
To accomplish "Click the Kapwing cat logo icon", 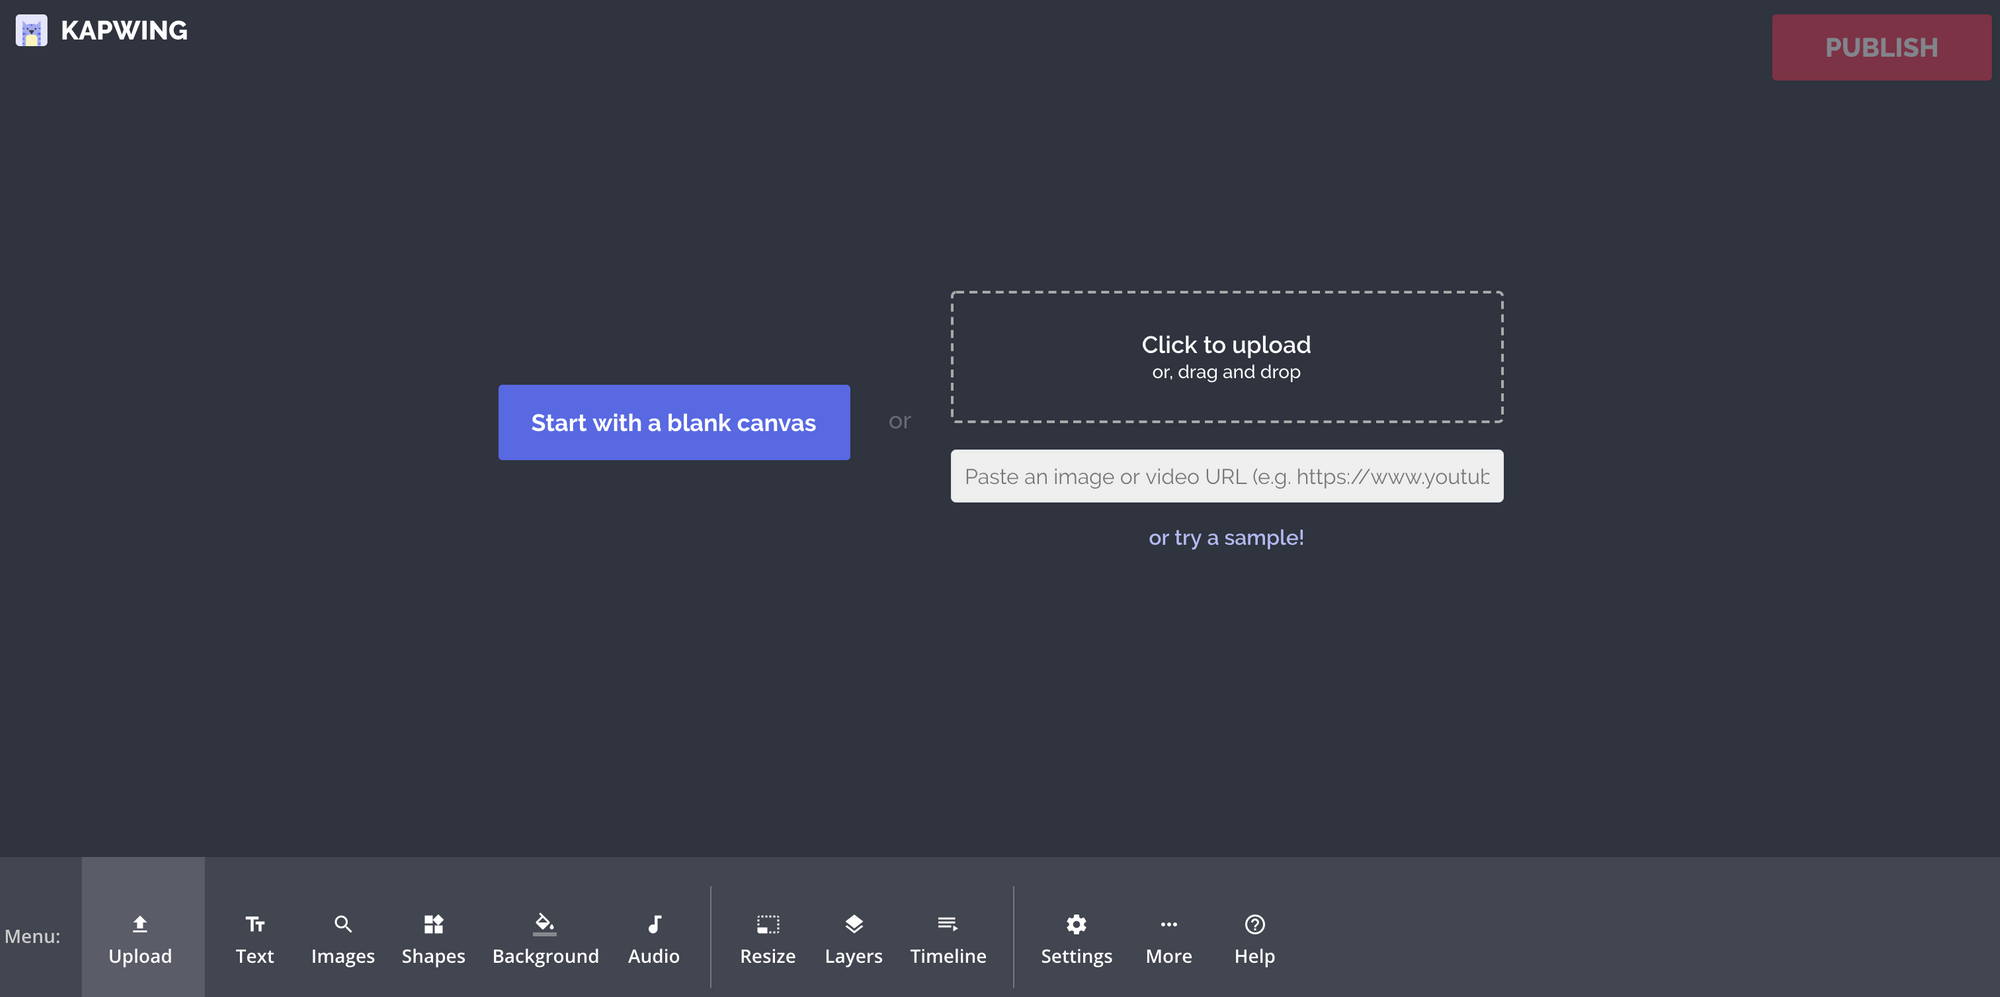I will click(x=31, y=31).
